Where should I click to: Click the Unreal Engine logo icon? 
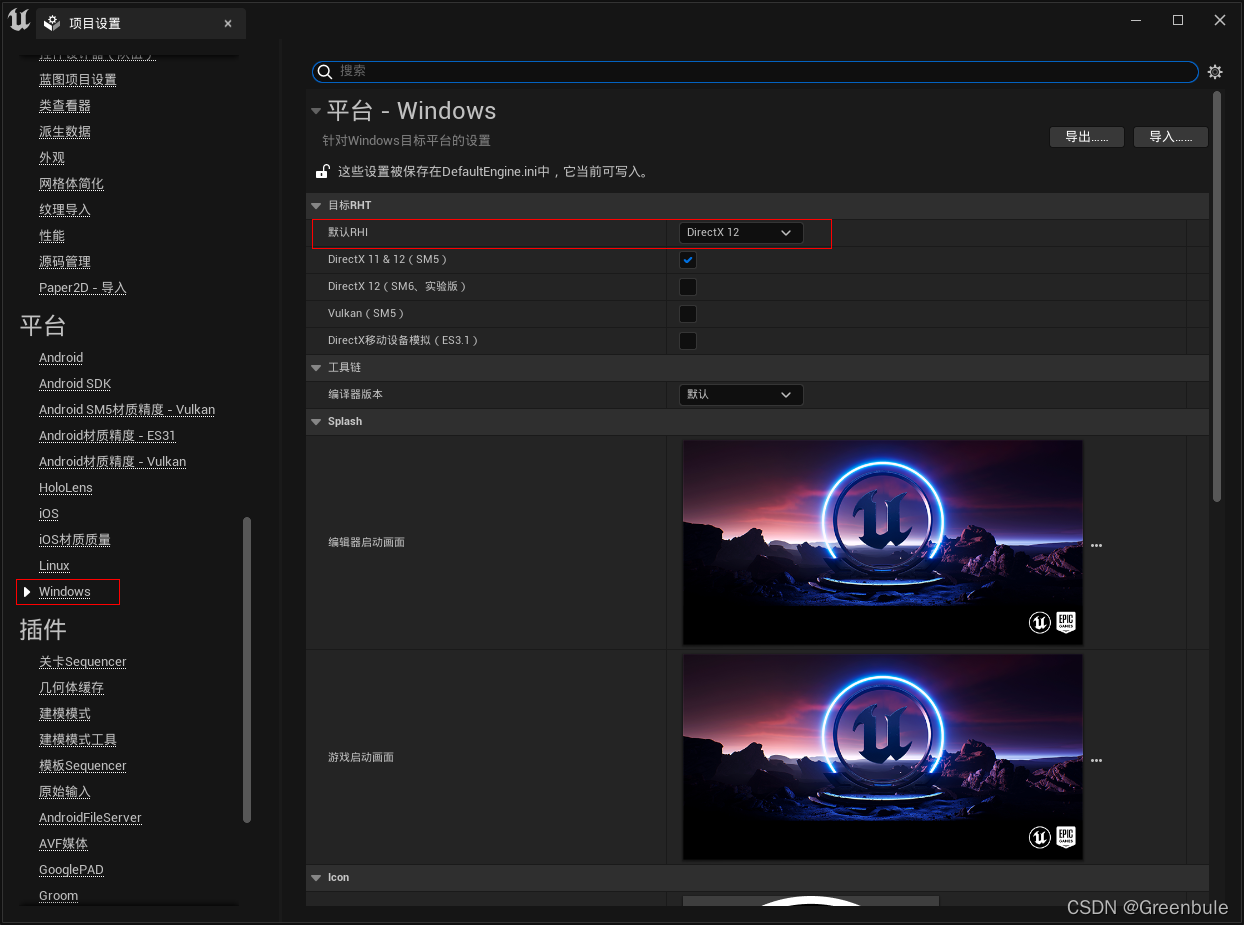pyautogui.click(x=18, y=20)
